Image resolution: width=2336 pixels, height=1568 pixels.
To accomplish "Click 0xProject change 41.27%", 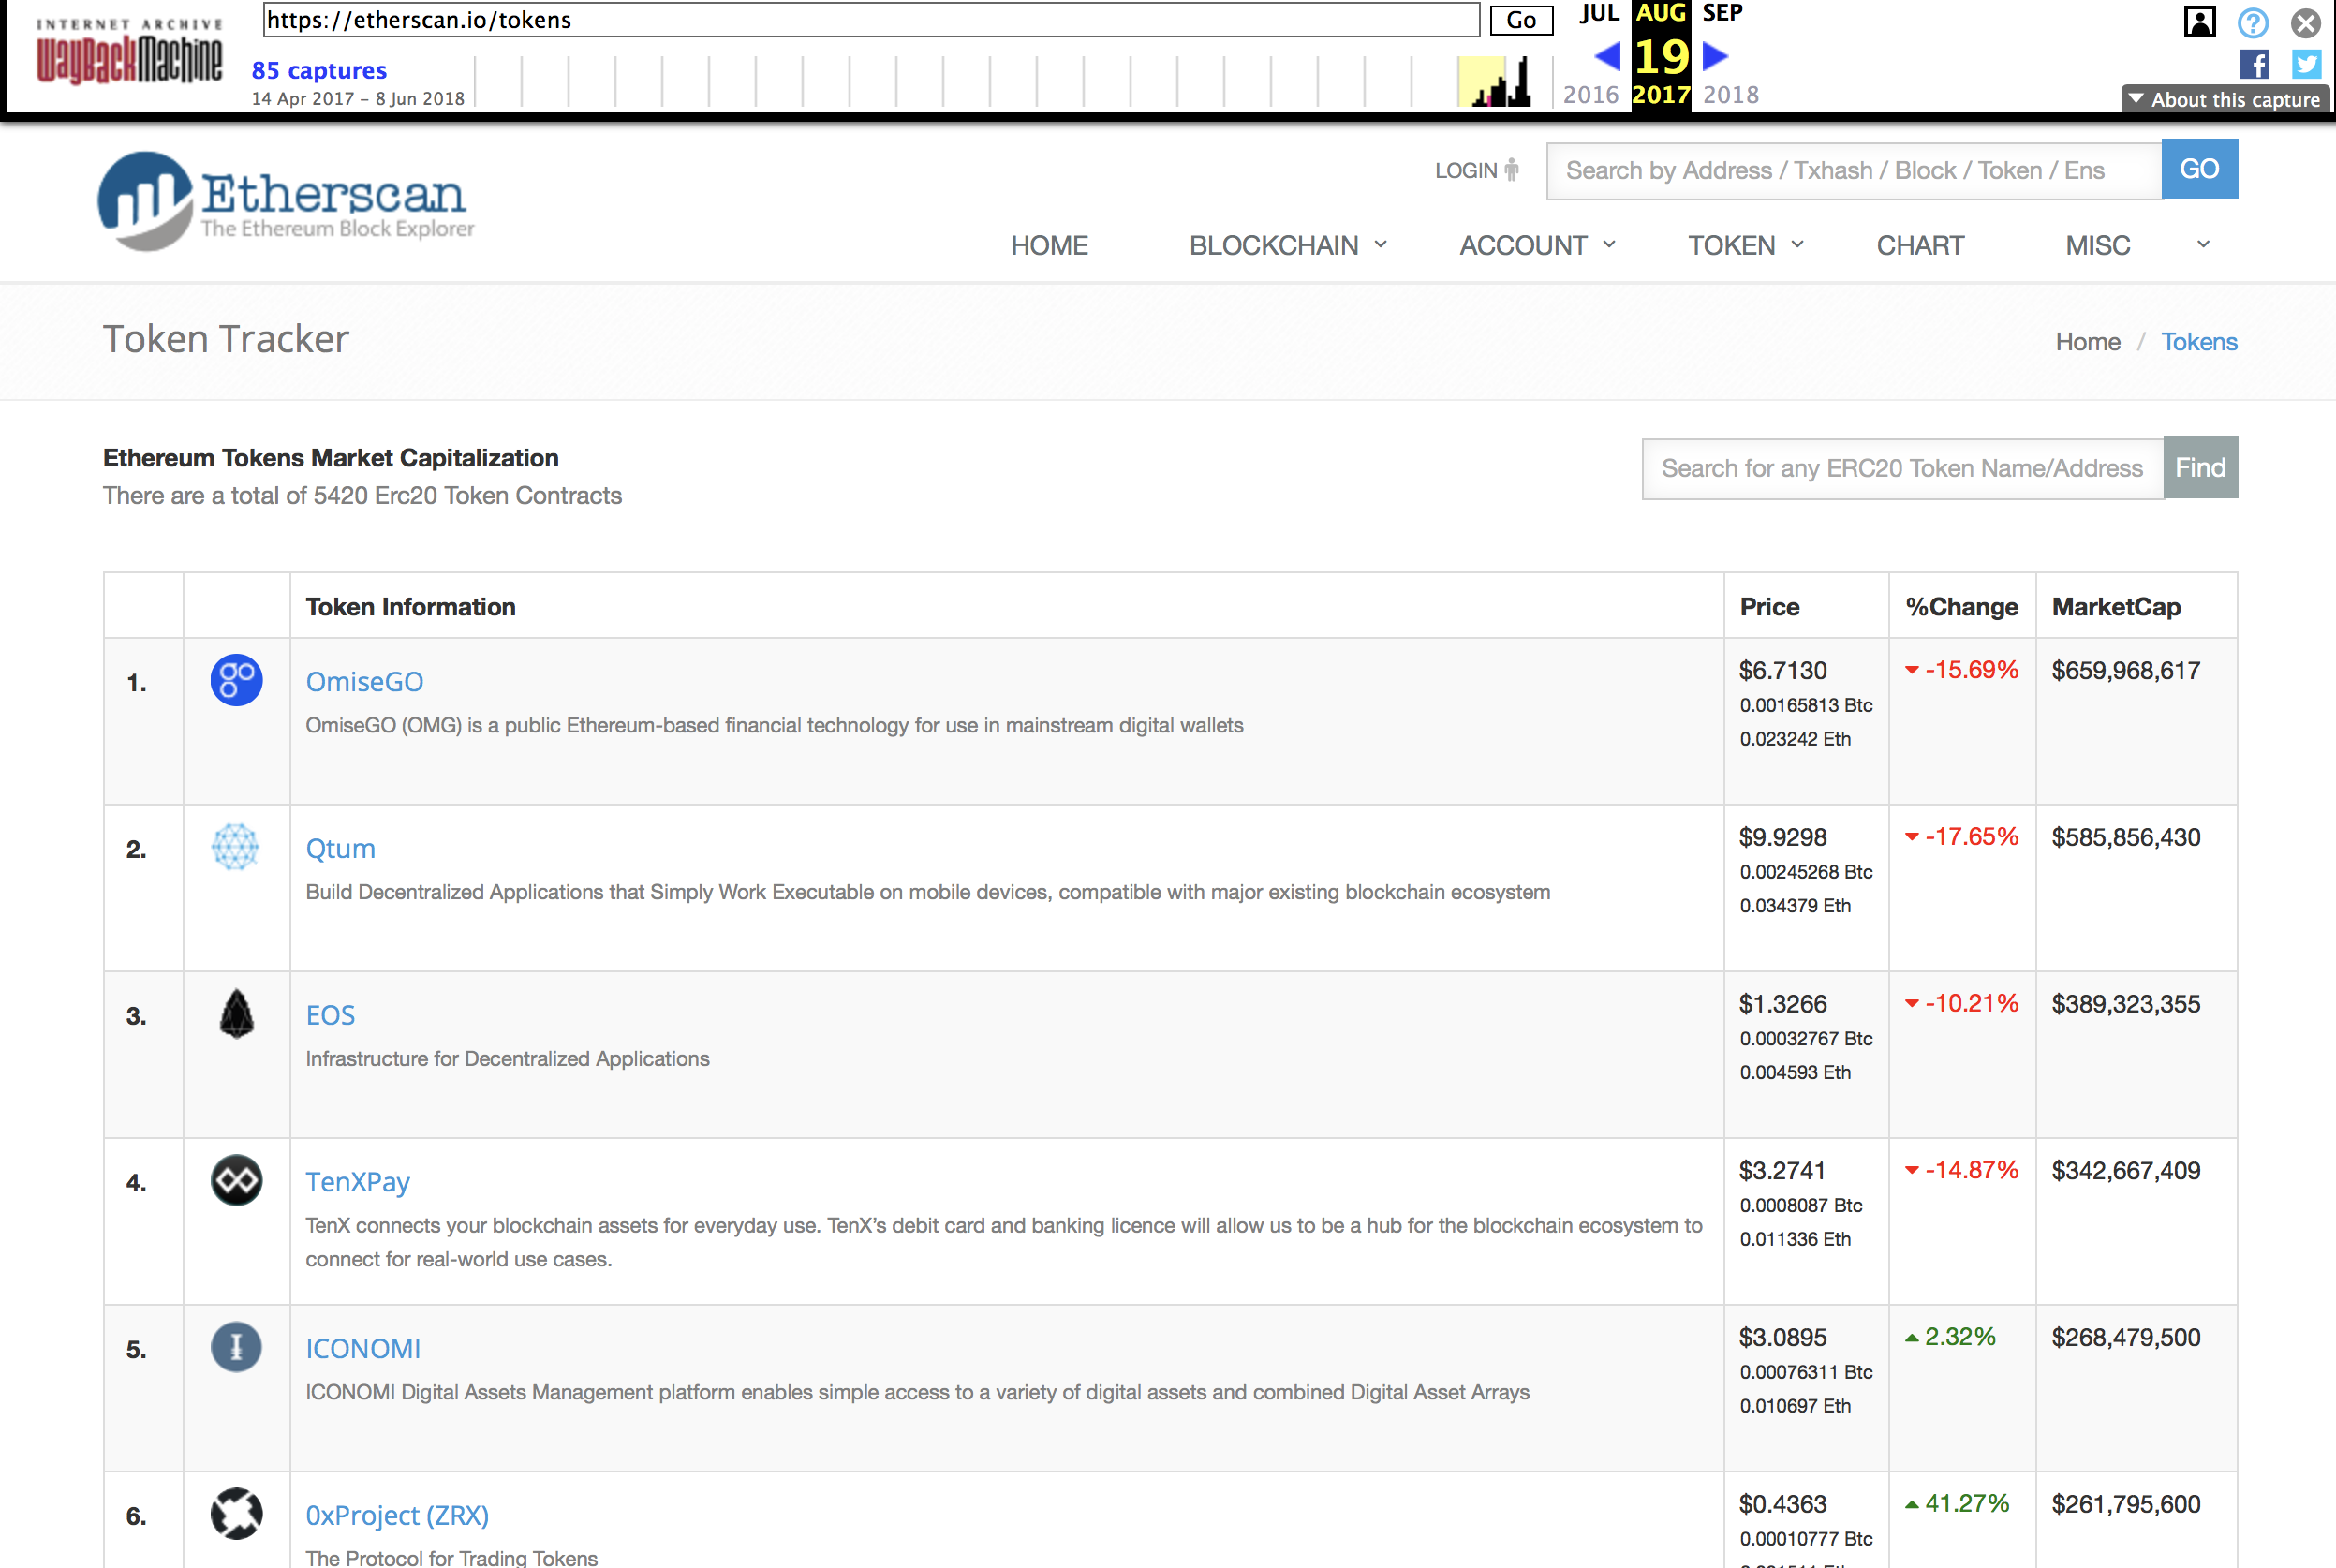I will coord(1957,1504).
